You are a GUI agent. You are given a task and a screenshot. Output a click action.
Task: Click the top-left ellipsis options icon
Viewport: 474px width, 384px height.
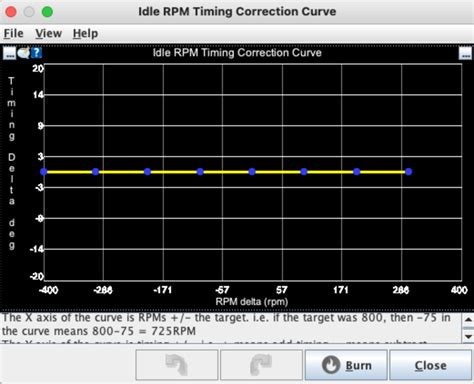click(9, 53)
